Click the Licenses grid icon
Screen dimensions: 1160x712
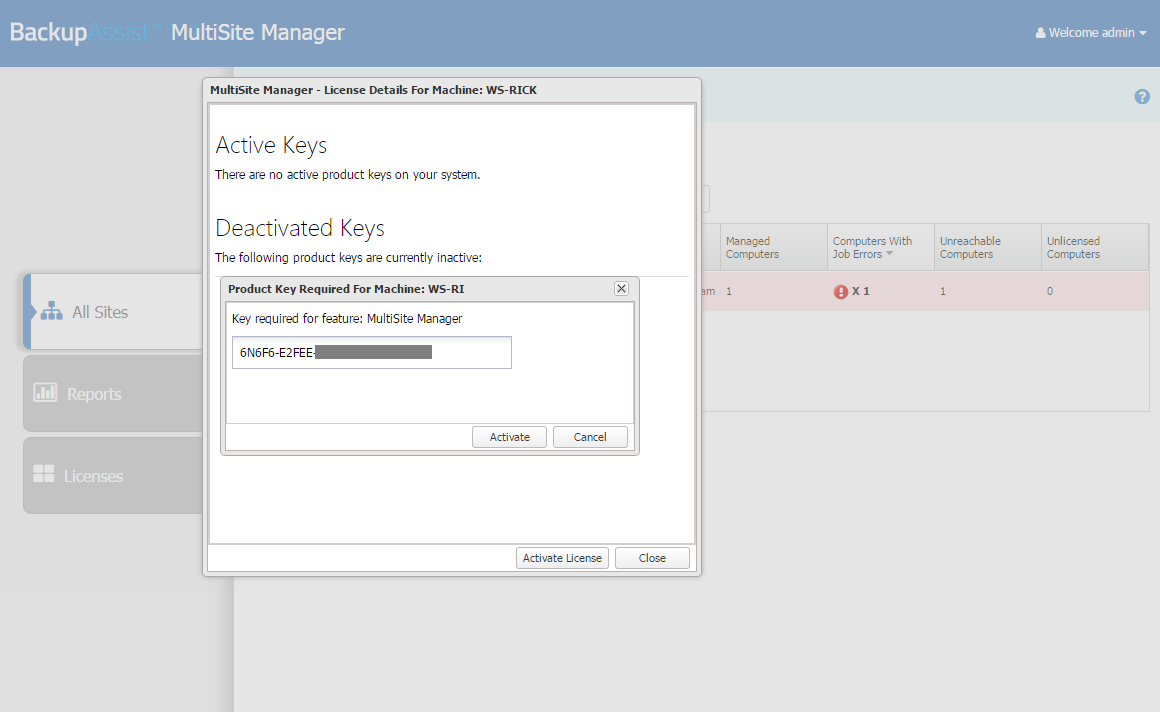click(x=44, y=474)
